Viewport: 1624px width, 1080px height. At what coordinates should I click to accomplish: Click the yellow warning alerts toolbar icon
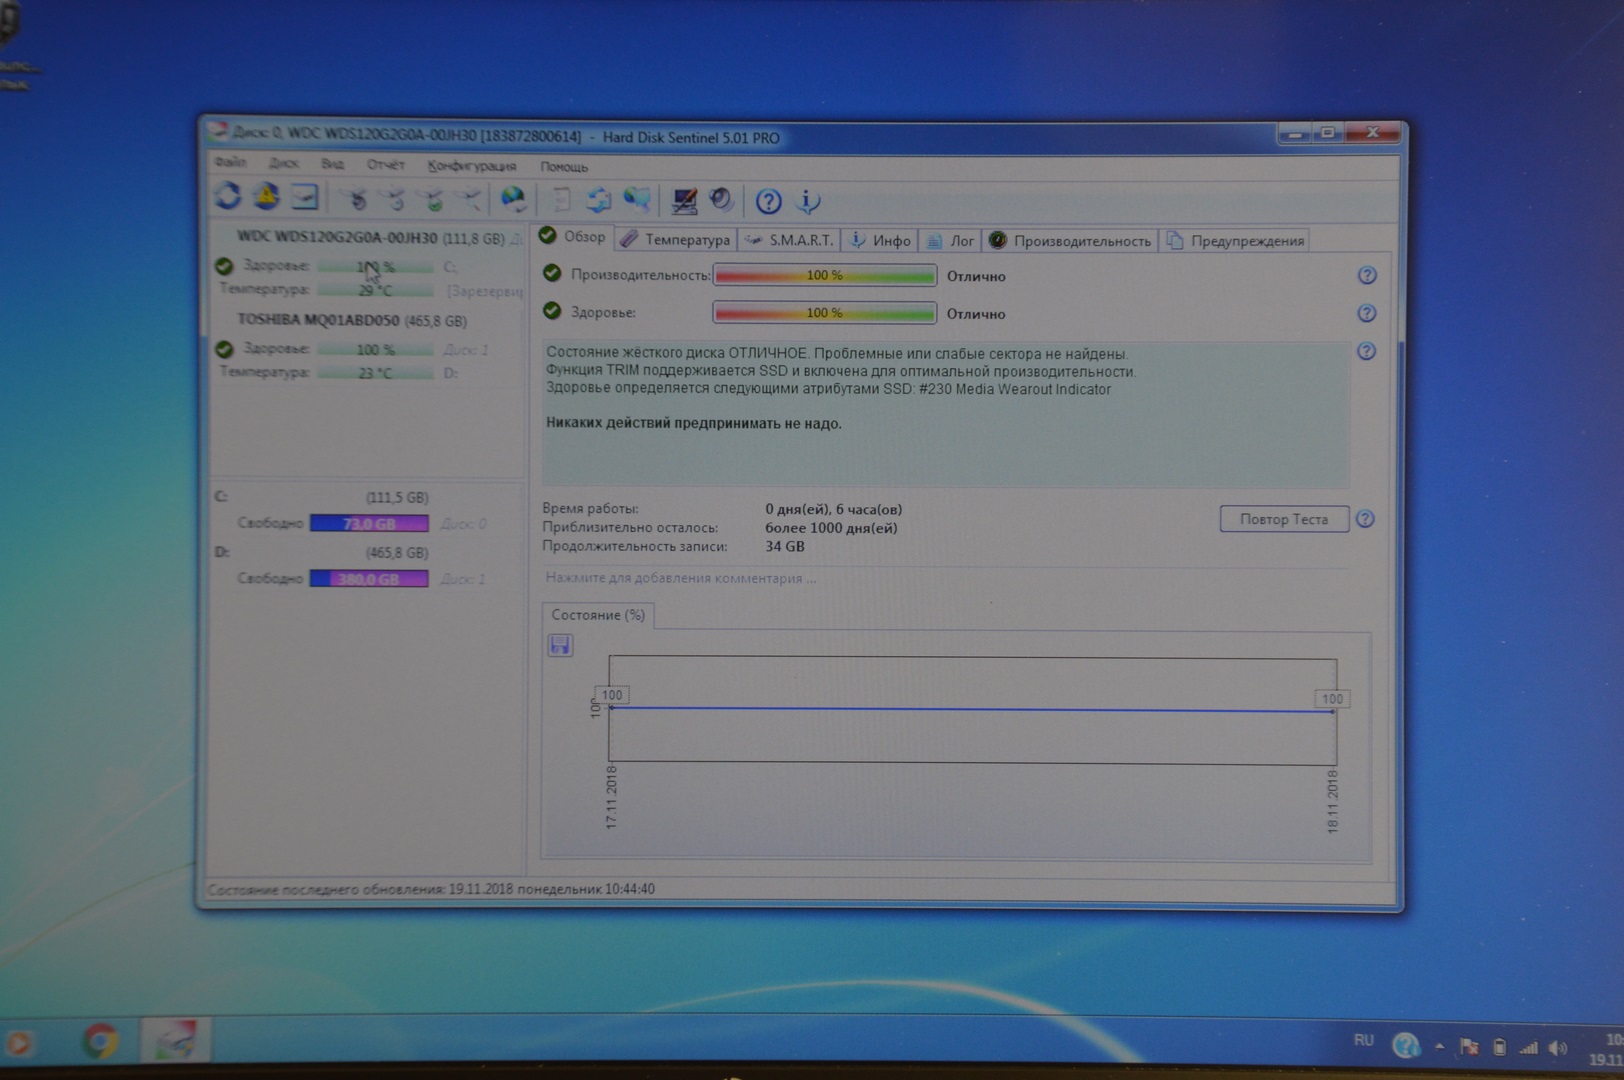(266, 197)
